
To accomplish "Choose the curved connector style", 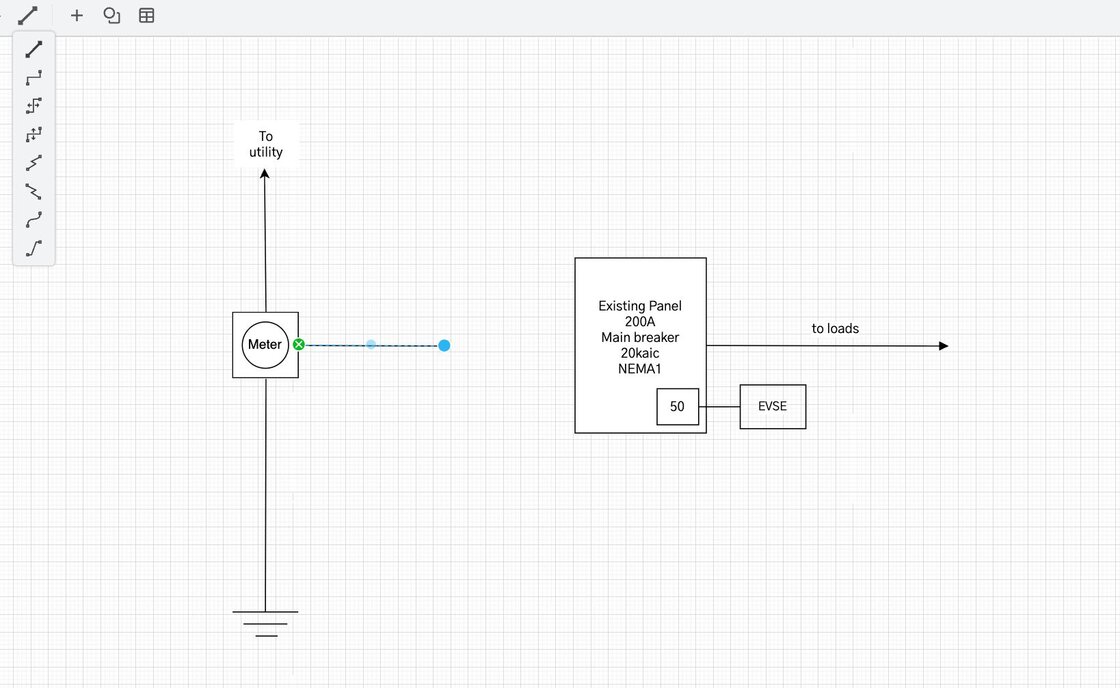I will click(34, 220).
